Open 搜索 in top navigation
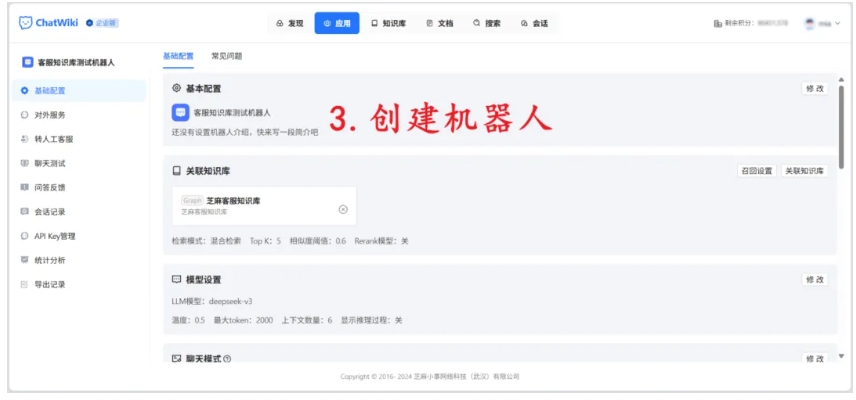 click(486, 23)
